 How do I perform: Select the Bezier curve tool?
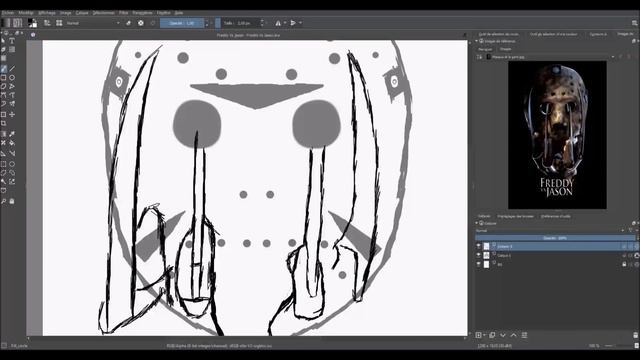point(3,95)
